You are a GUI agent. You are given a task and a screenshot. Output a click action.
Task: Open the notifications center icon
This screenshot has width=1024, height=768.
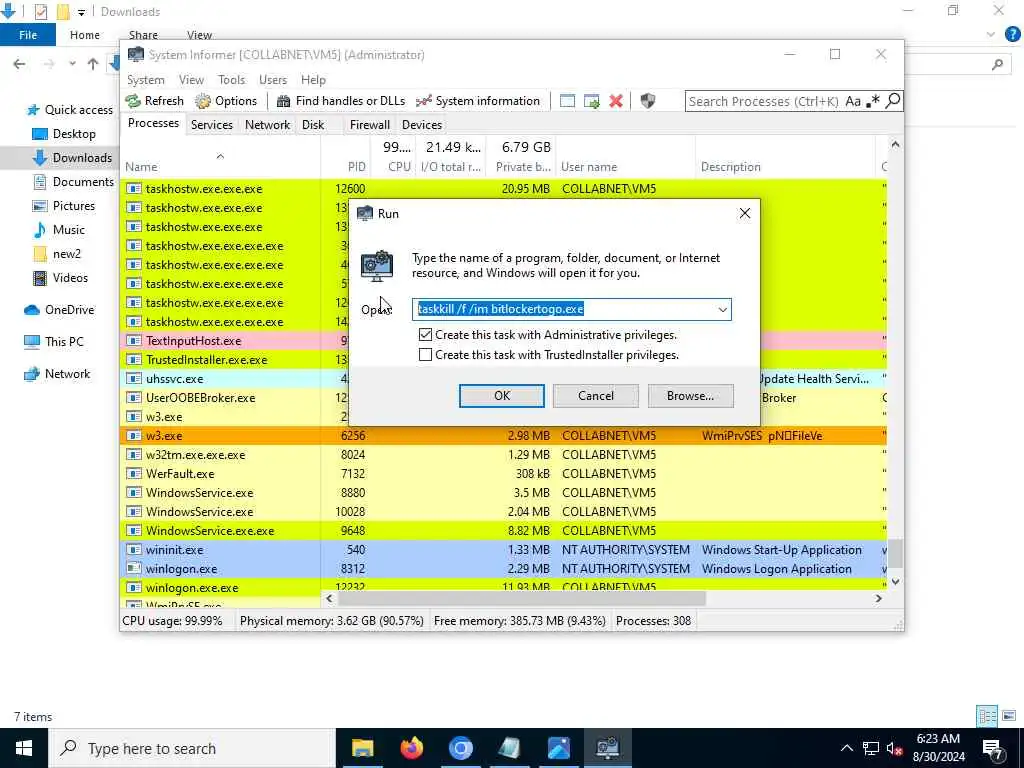click(x=993, y=748)
